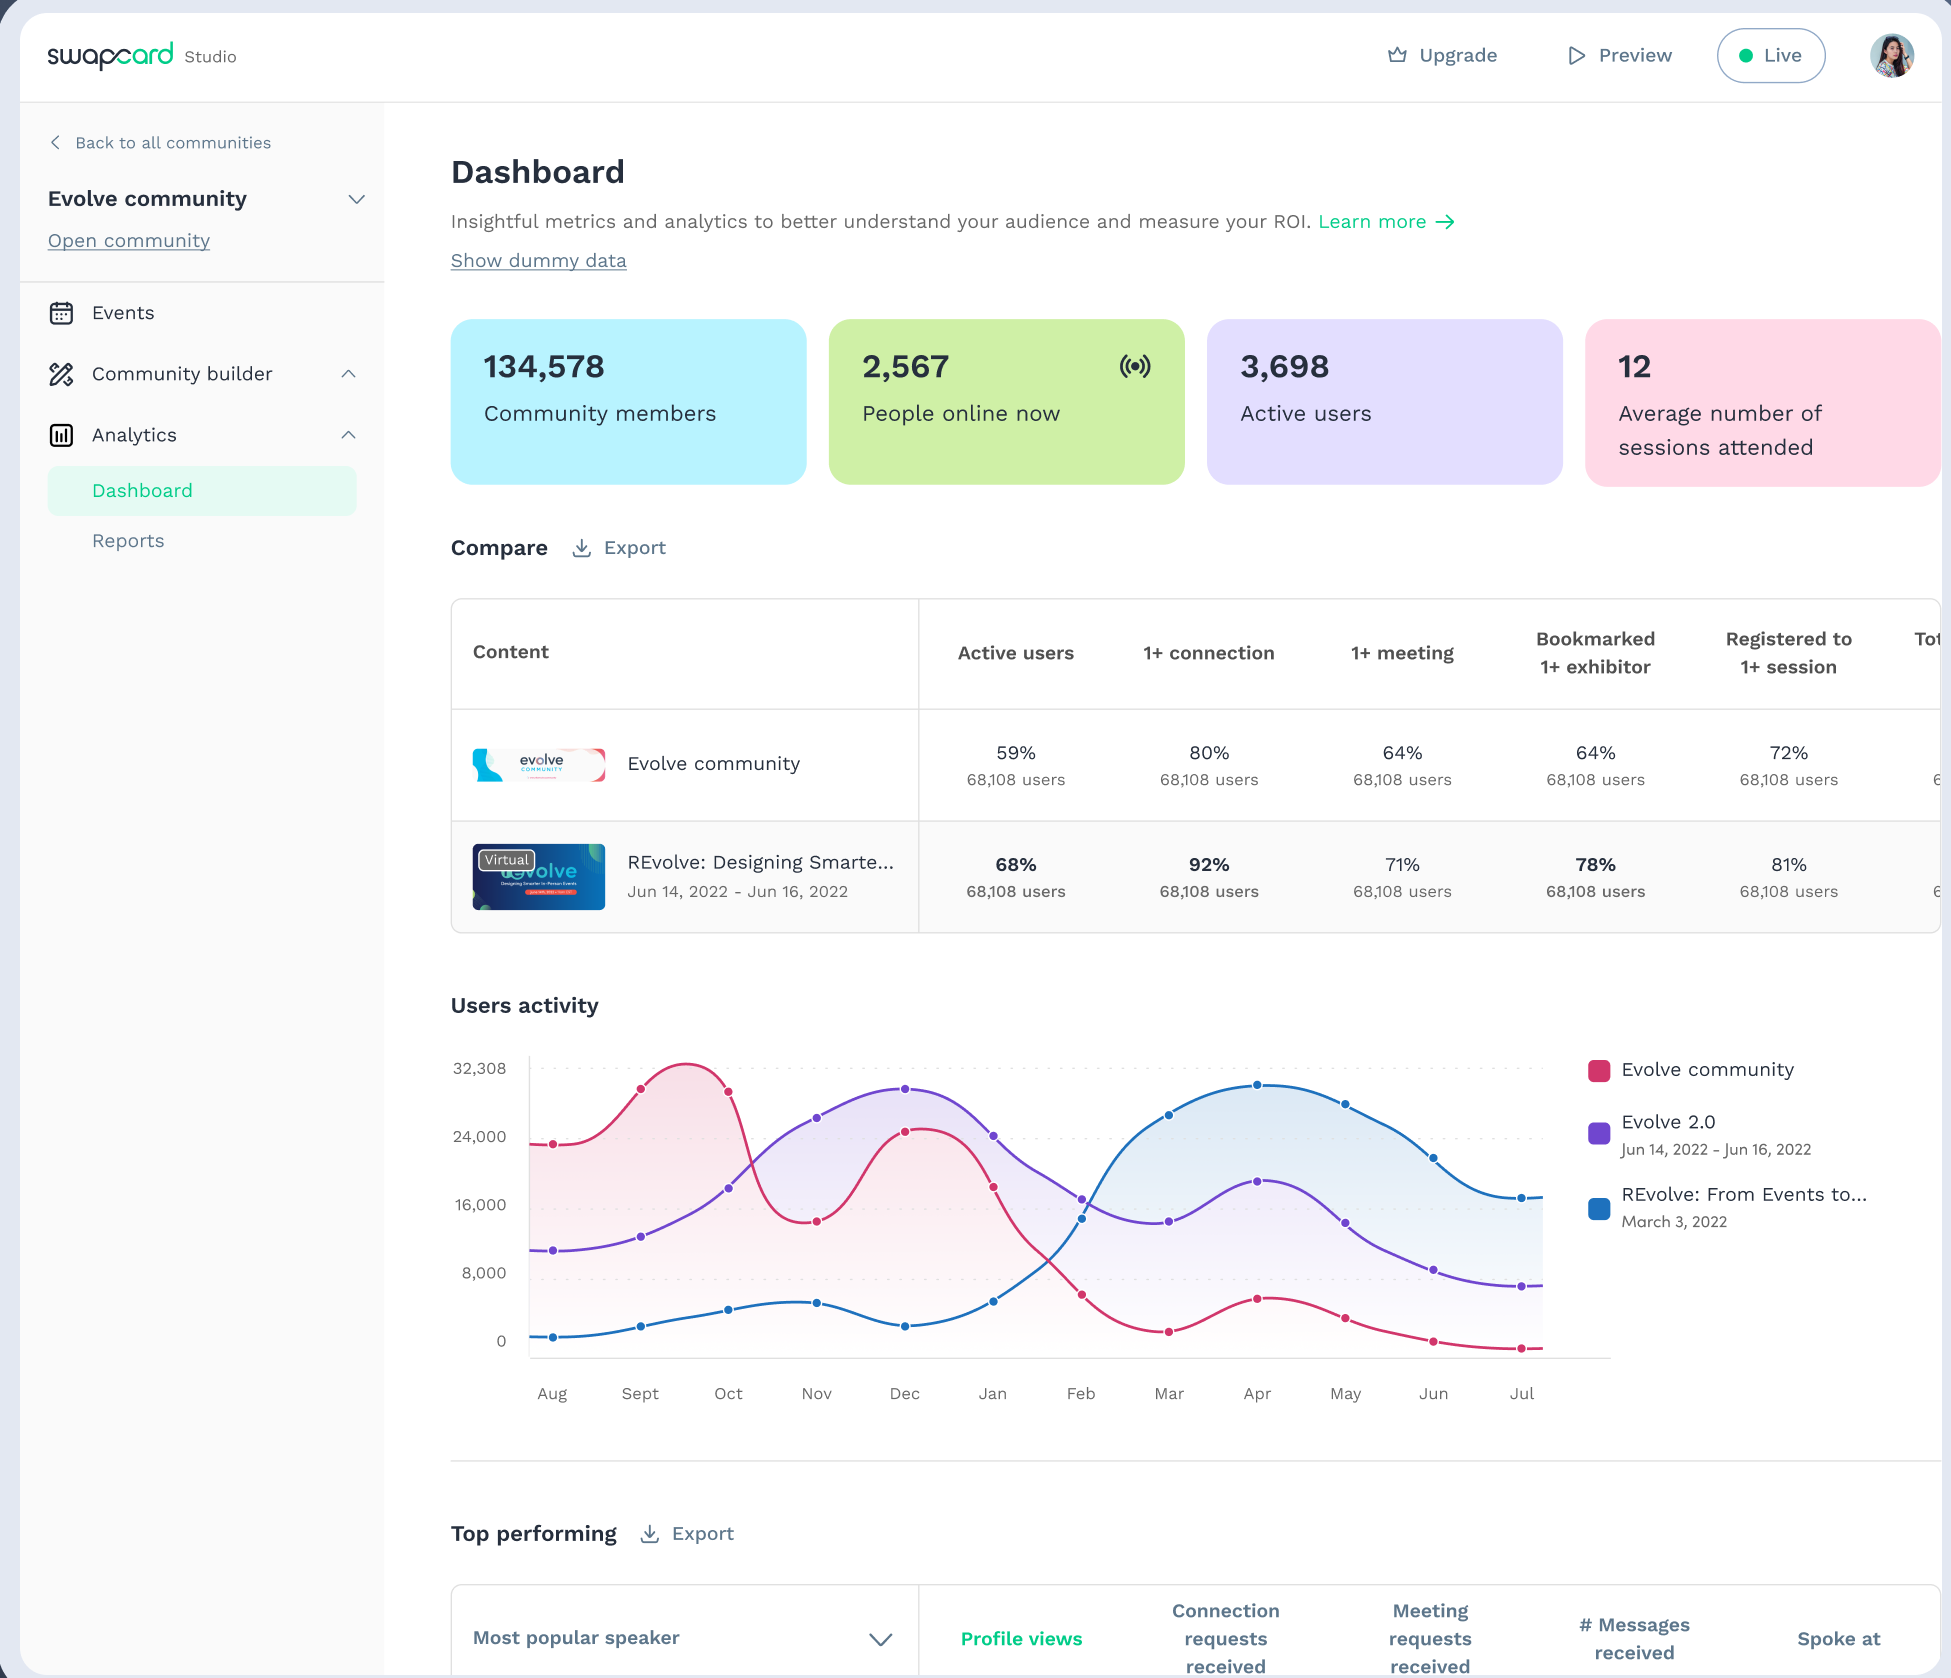The width and height of the screenshot is (1951, 1678).
Task: Click the Community builder tools icon
Action: coord(61,374)
